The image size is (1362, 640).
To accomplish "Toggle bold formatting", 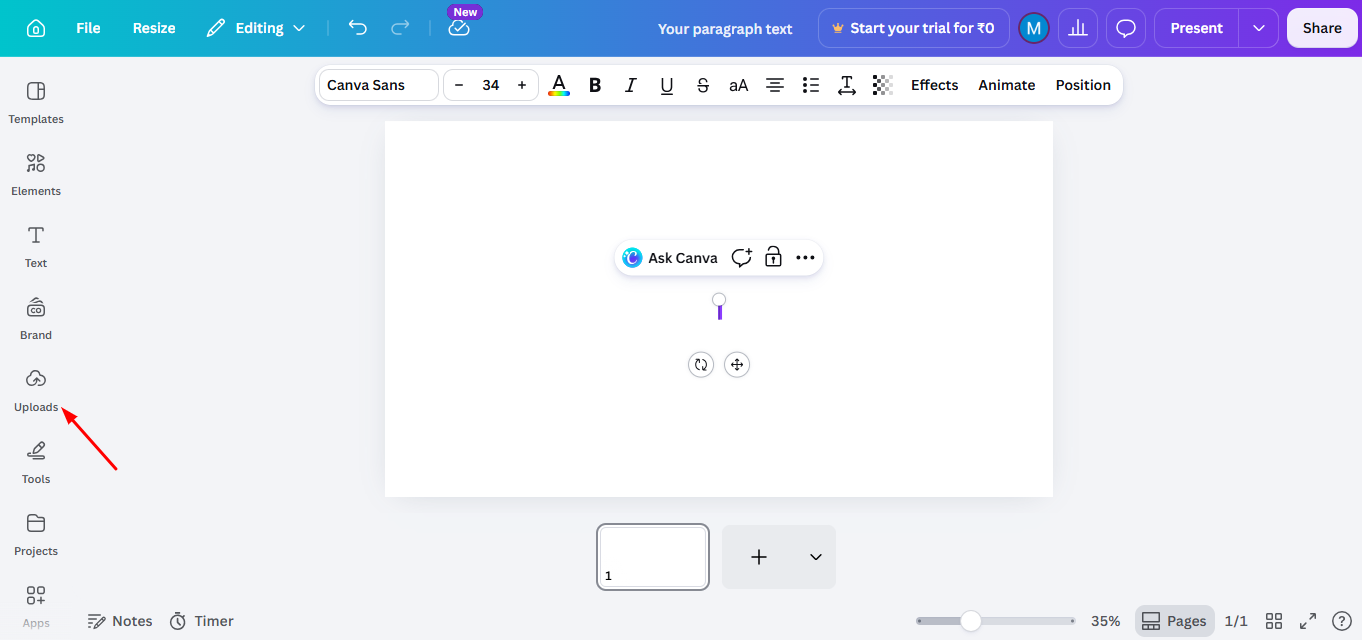I will coord(595,85).
